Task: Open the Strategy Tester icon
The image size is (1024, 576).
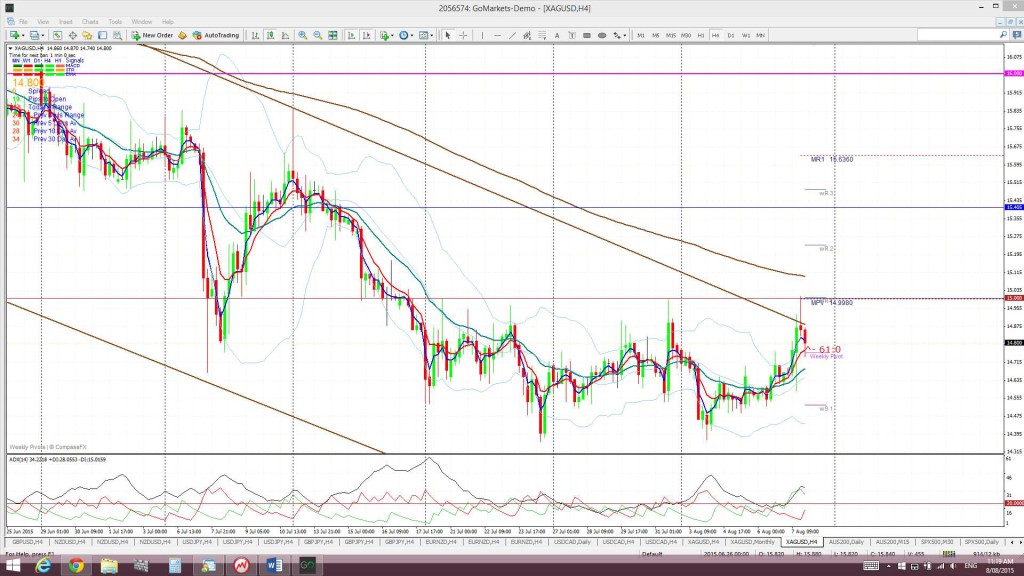Action: coord(118,35)
